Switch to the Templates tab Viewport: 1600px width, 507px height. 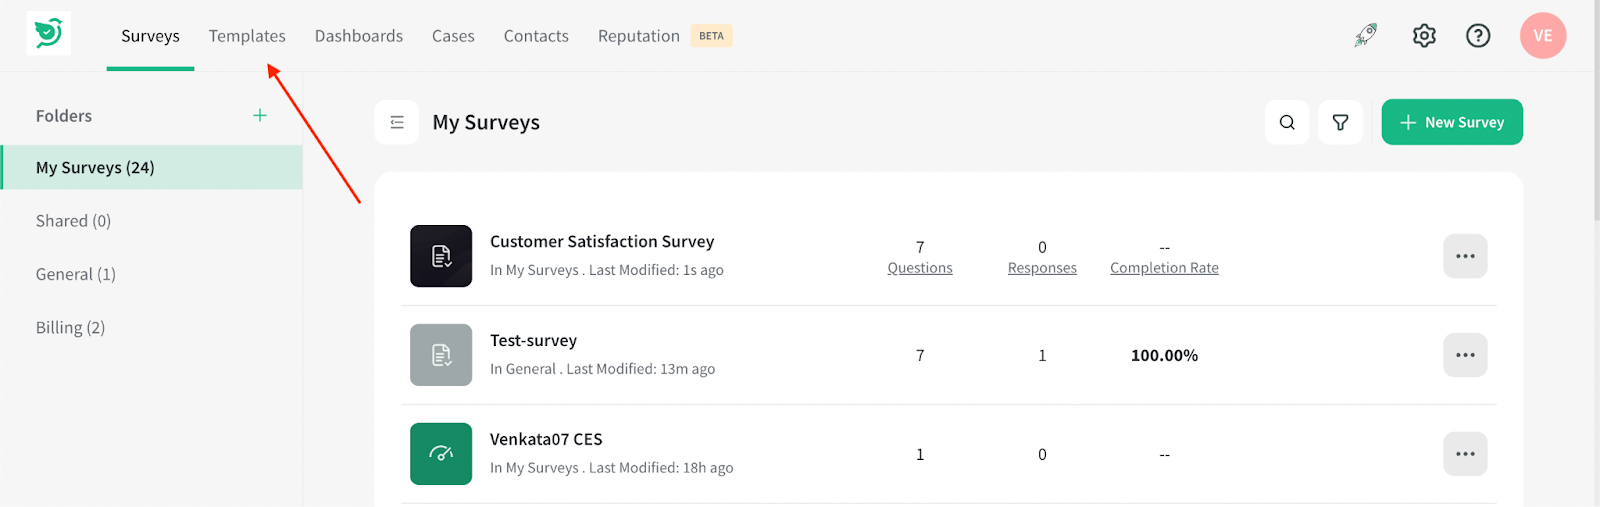(247, 36)
